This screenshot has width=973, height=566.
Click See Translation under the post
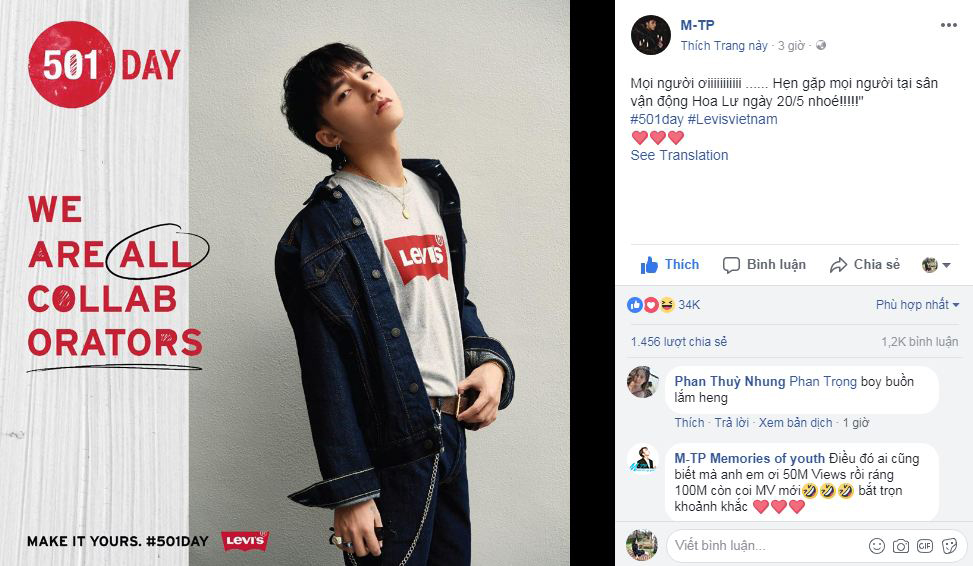(679, 155)
